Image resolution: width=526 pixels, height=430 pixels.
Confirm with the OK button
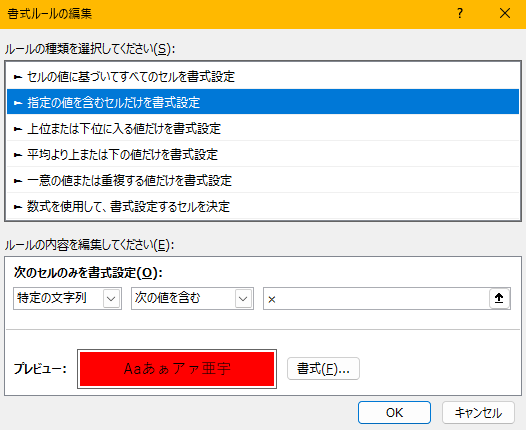tap(394, 413)
